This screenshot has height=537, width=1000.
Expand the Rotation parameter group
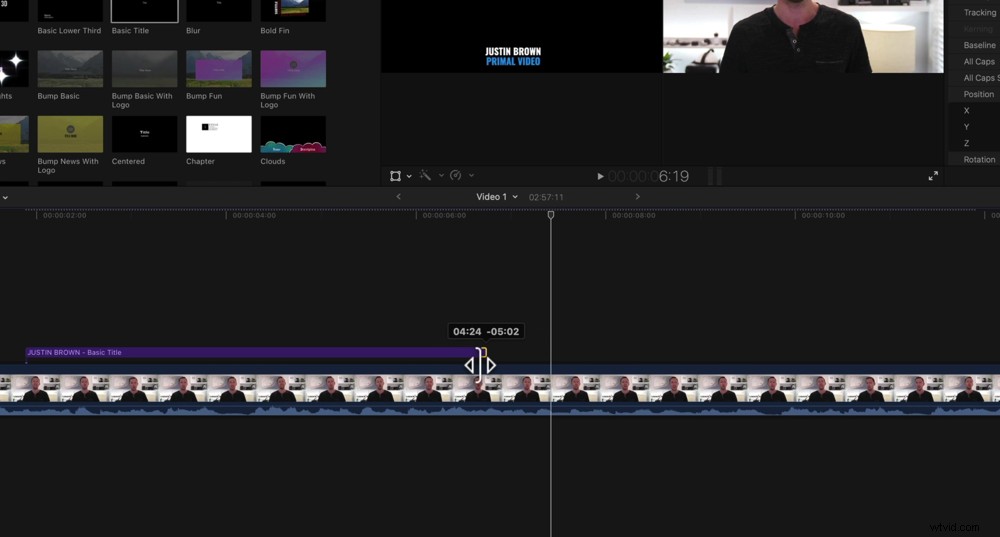coord(979,160)
